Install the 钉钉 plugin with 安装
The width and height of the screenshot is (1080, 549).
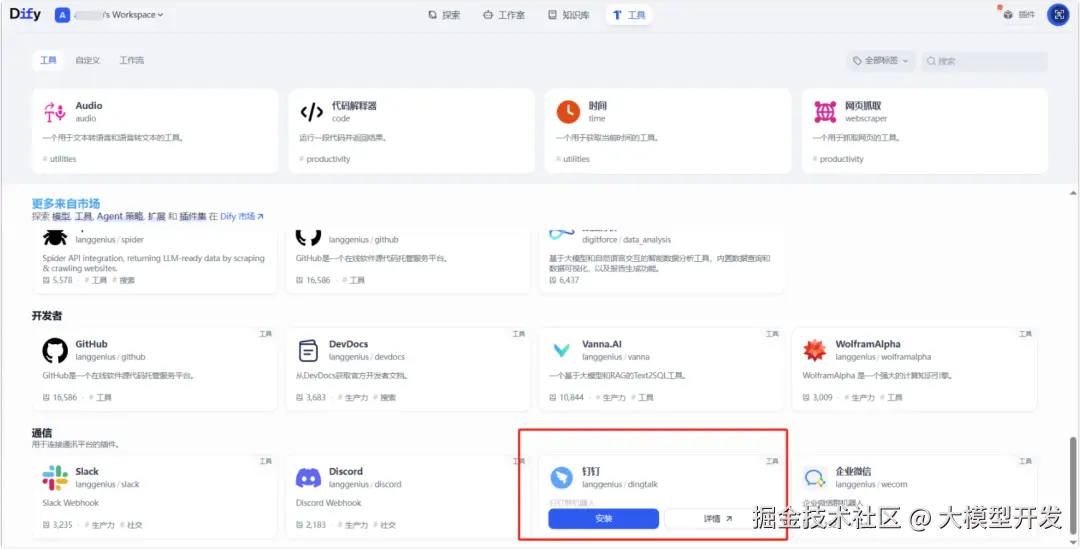(x=603, y=519)
